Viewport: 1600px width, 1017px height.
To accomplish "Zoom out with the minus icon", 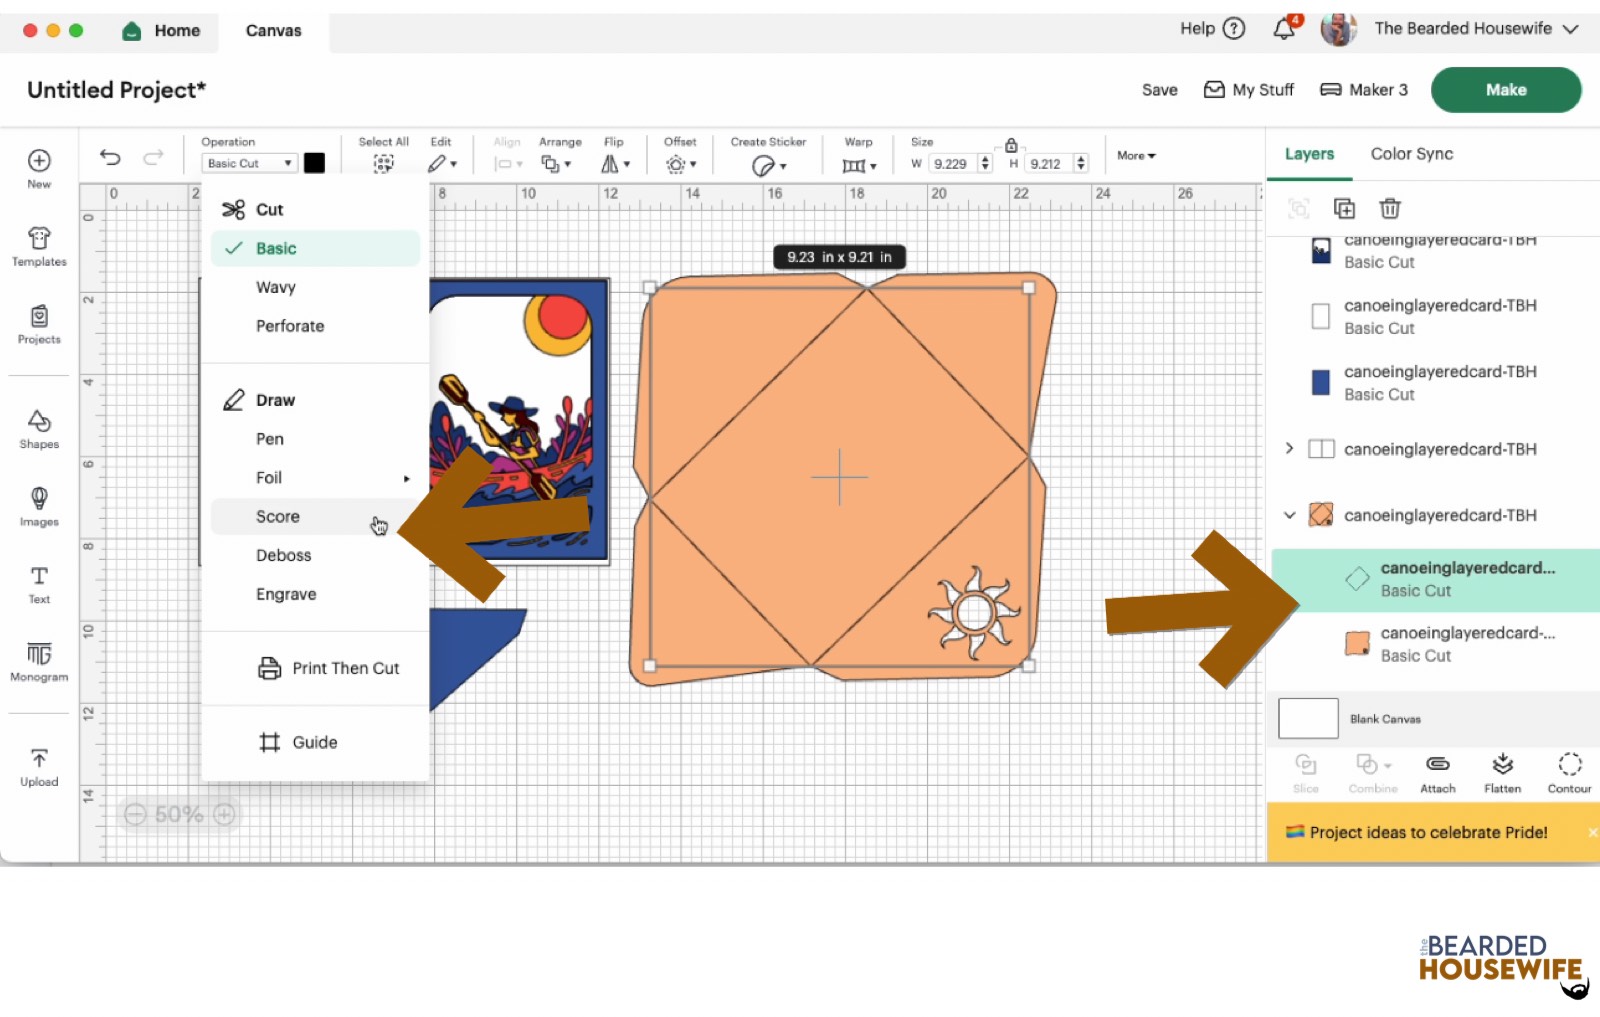I will [135, 814].
